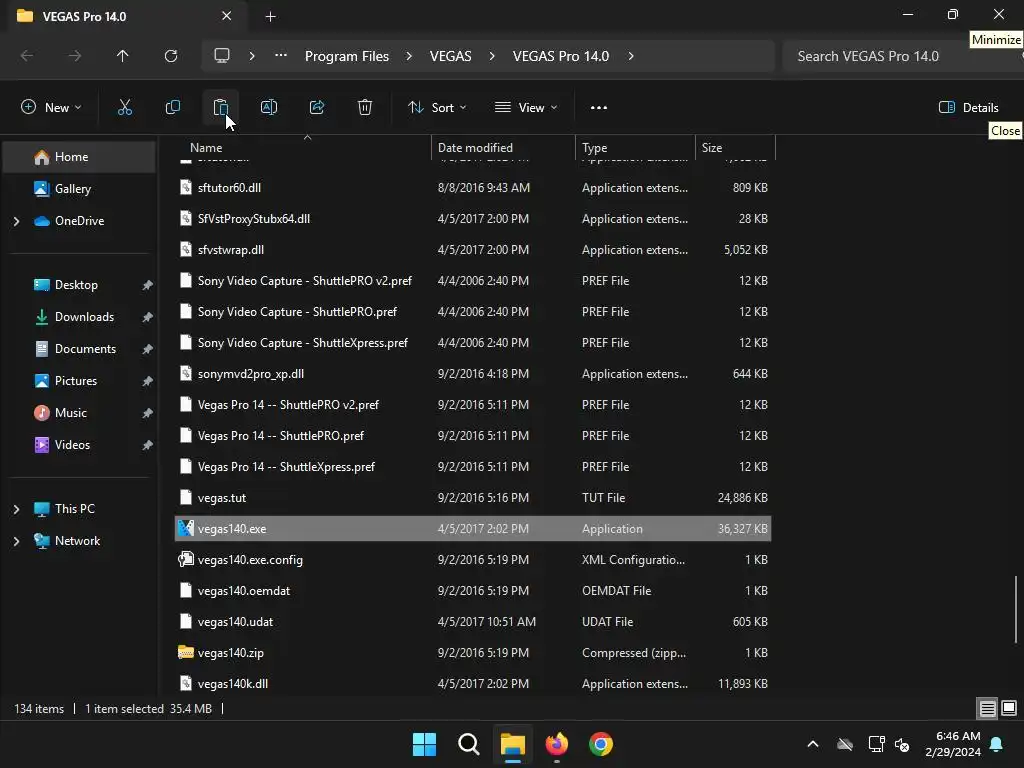Screen dimensions: 1024x768
Task: Expand the This PC tree node
Action: 16,509
